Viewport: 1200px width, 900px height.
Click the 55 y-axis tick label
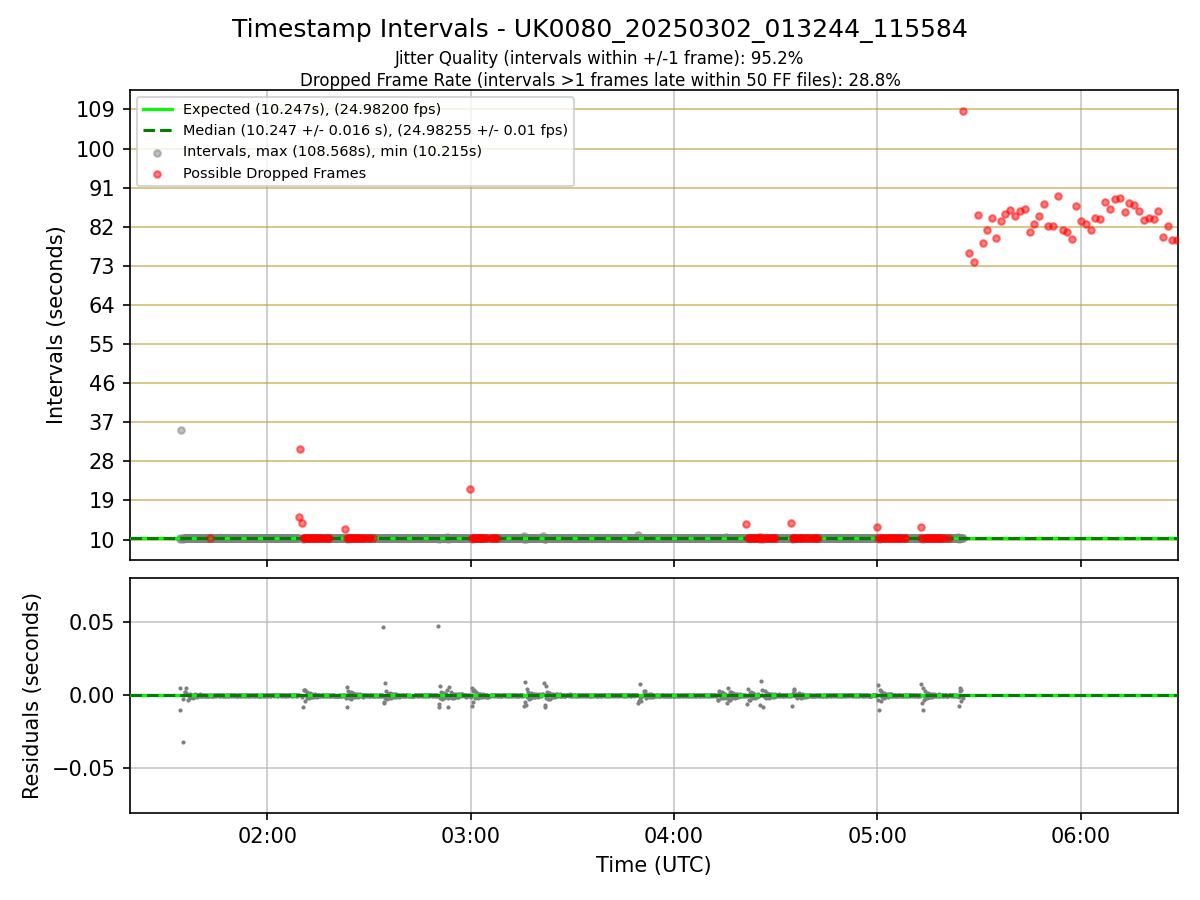tap(104, 344)
